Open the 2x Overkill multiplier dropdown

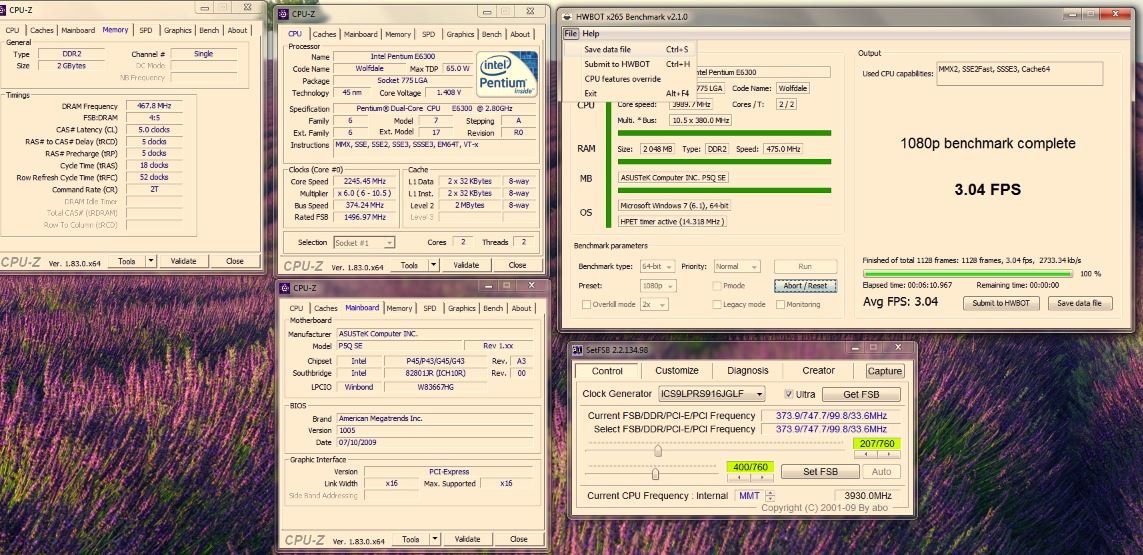coord(654,304)
